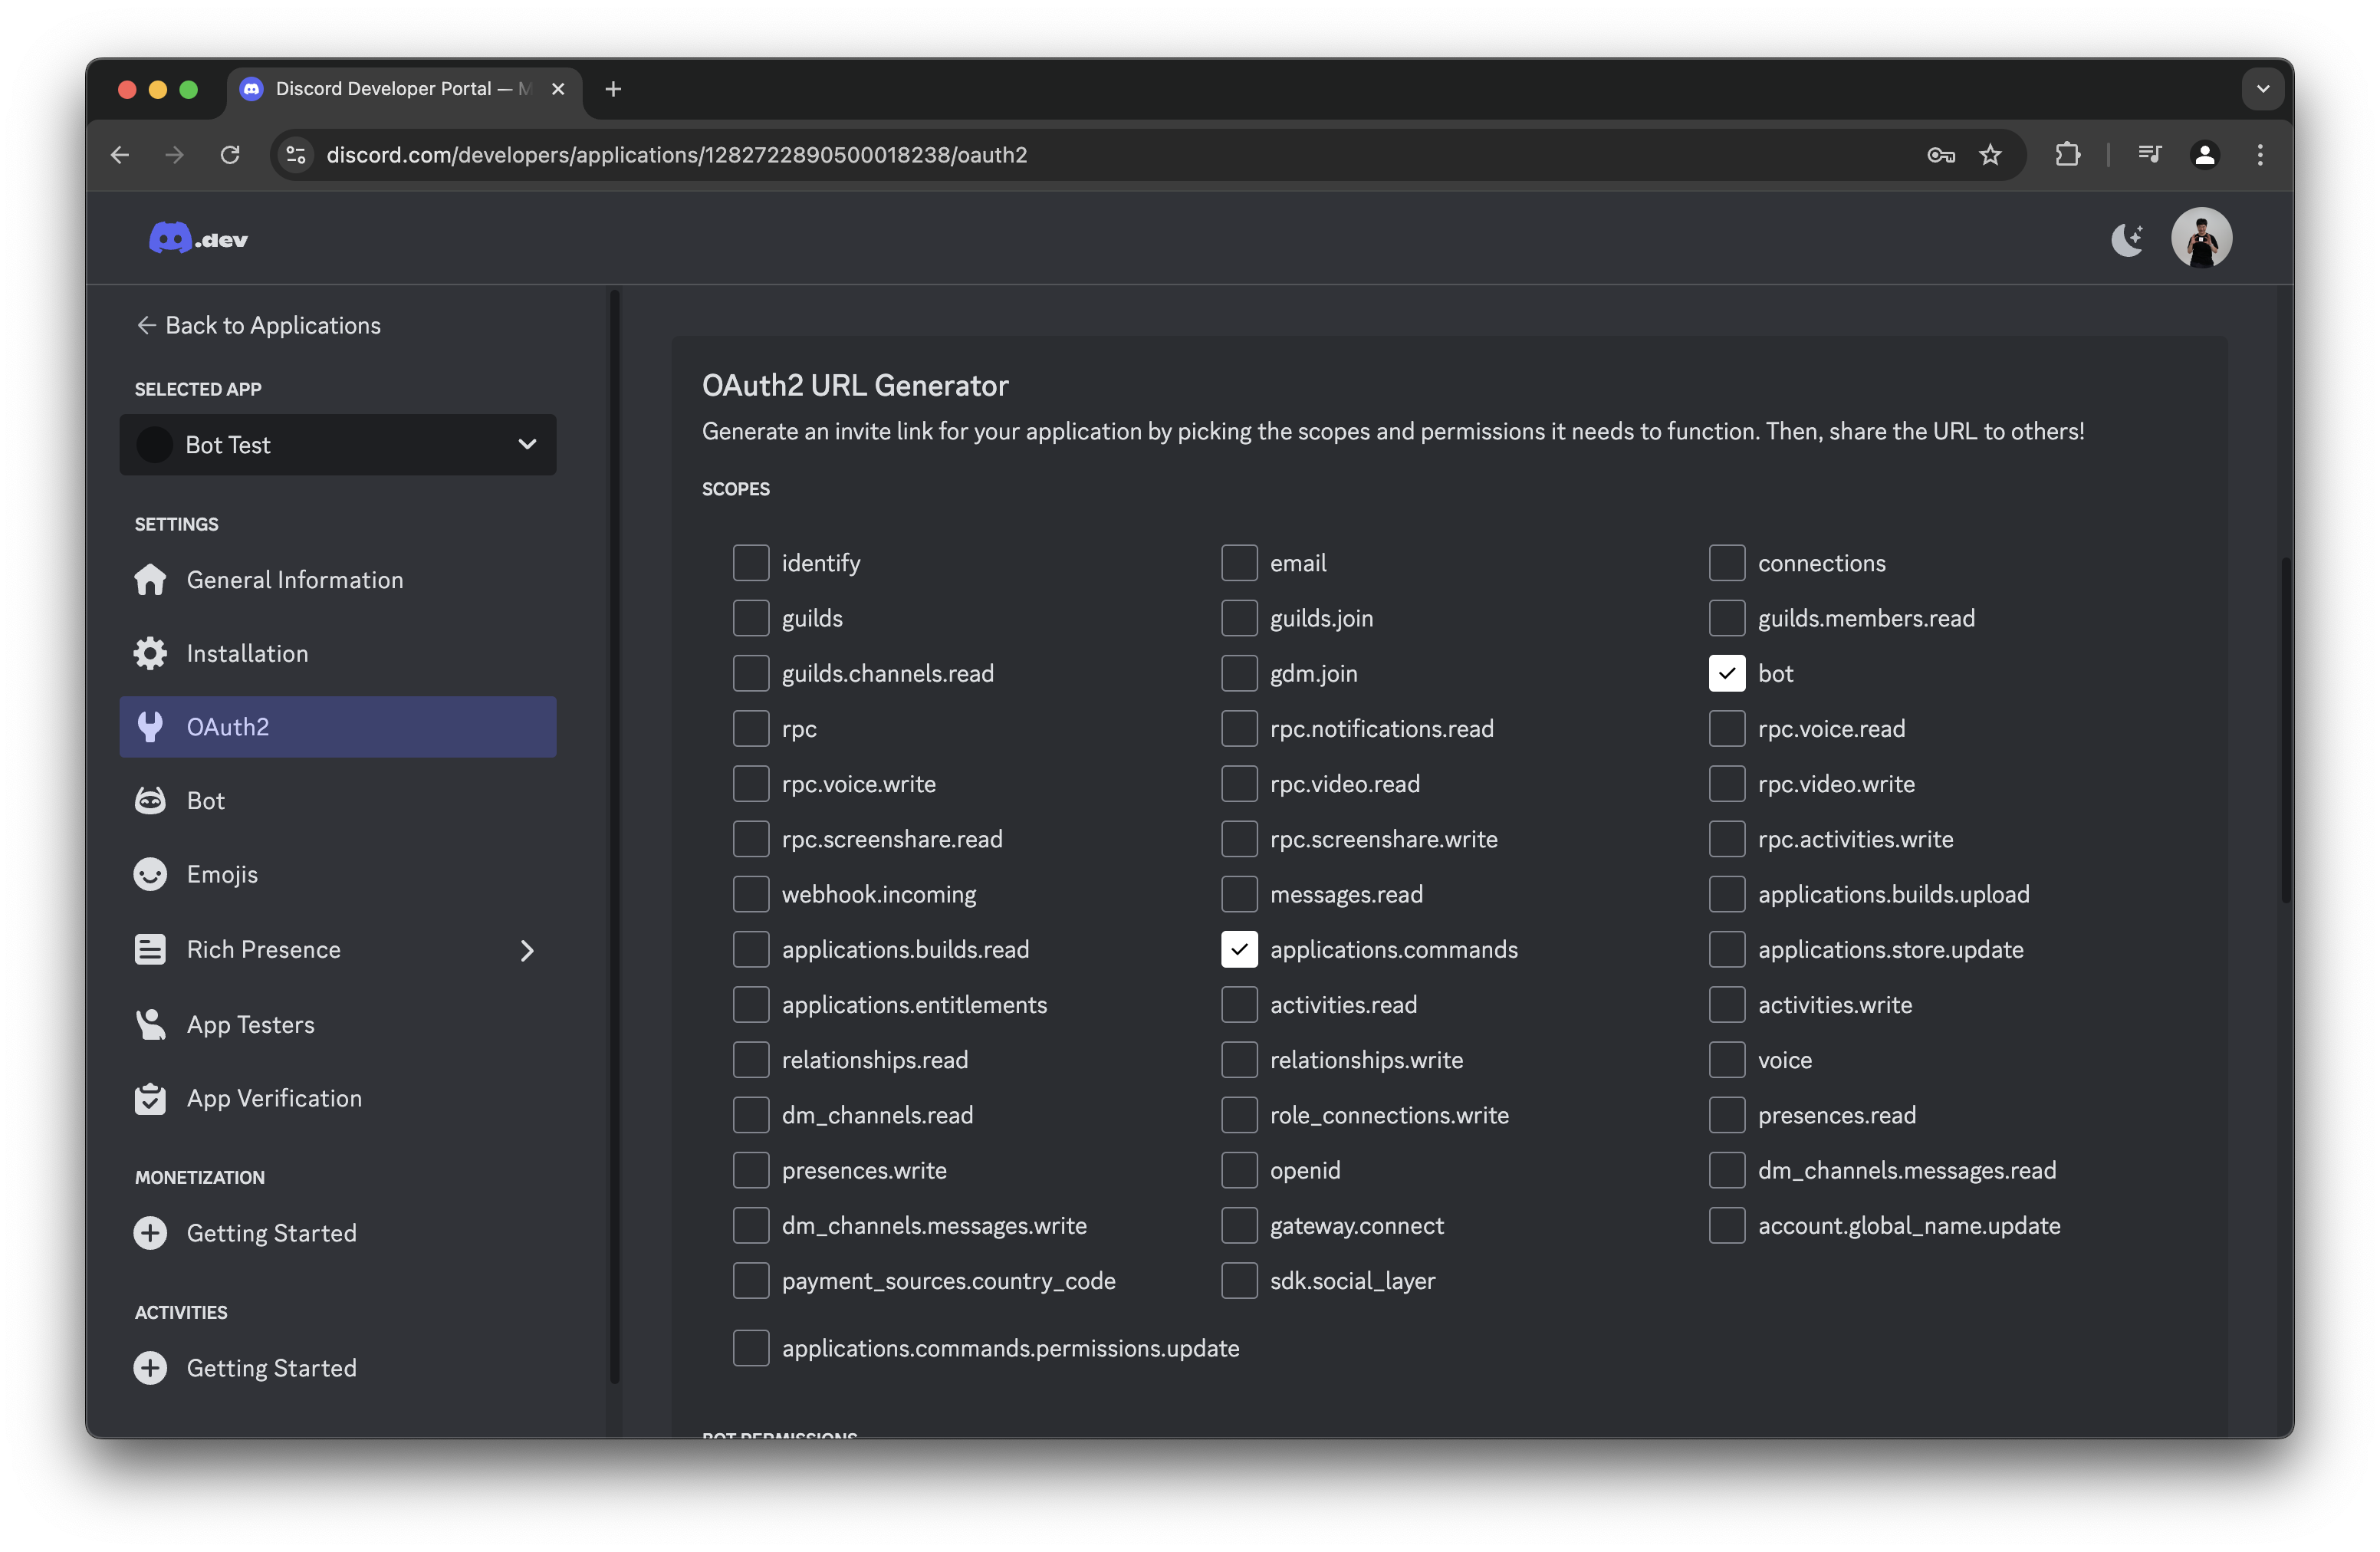2380x1552 pixels.
Task: Open Emojis settings in sidebar
Action: point(222,874)
